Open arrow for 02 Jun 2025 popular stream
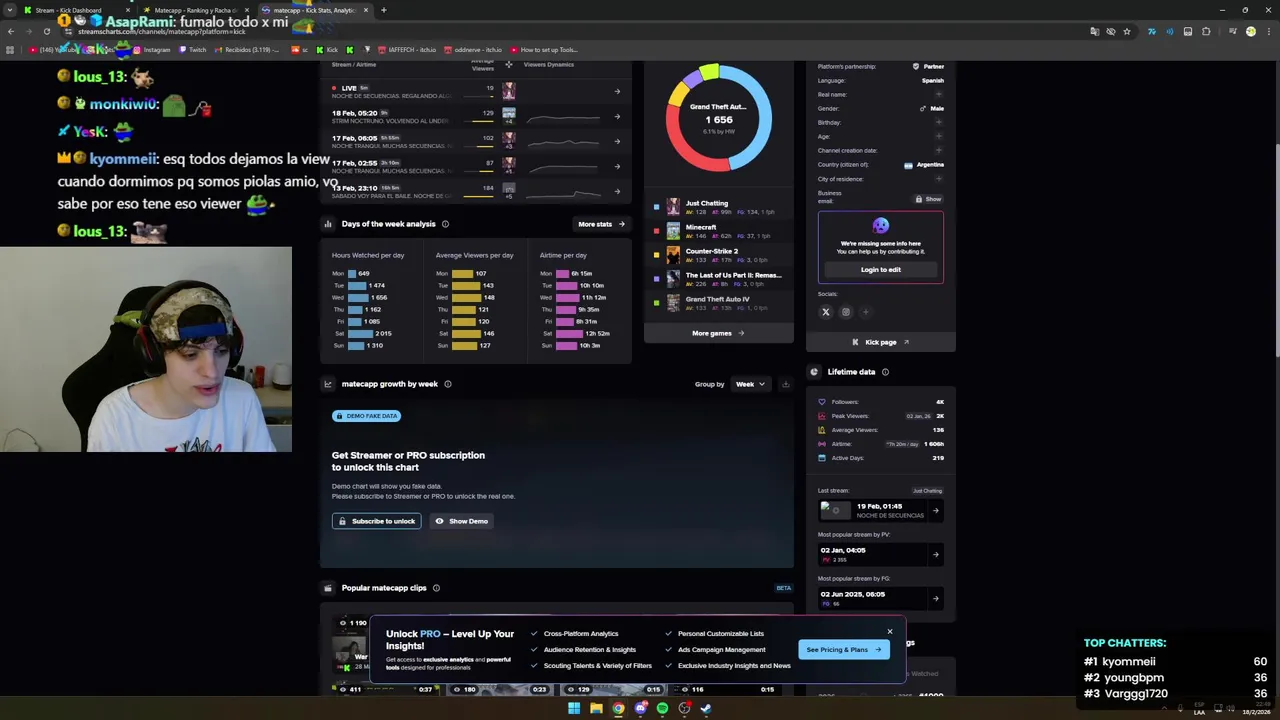 (x=936, y=599)
